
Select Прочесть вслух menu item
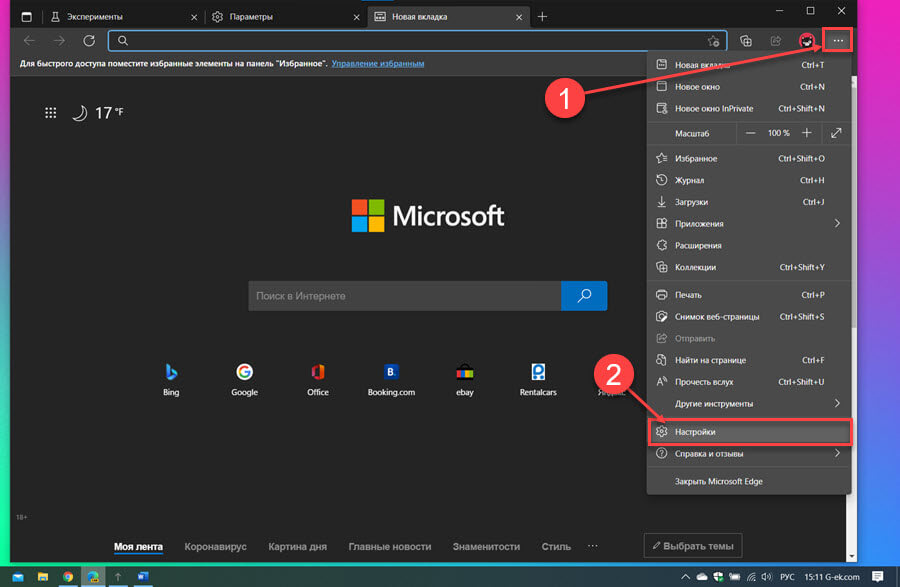tap(748, 382)
